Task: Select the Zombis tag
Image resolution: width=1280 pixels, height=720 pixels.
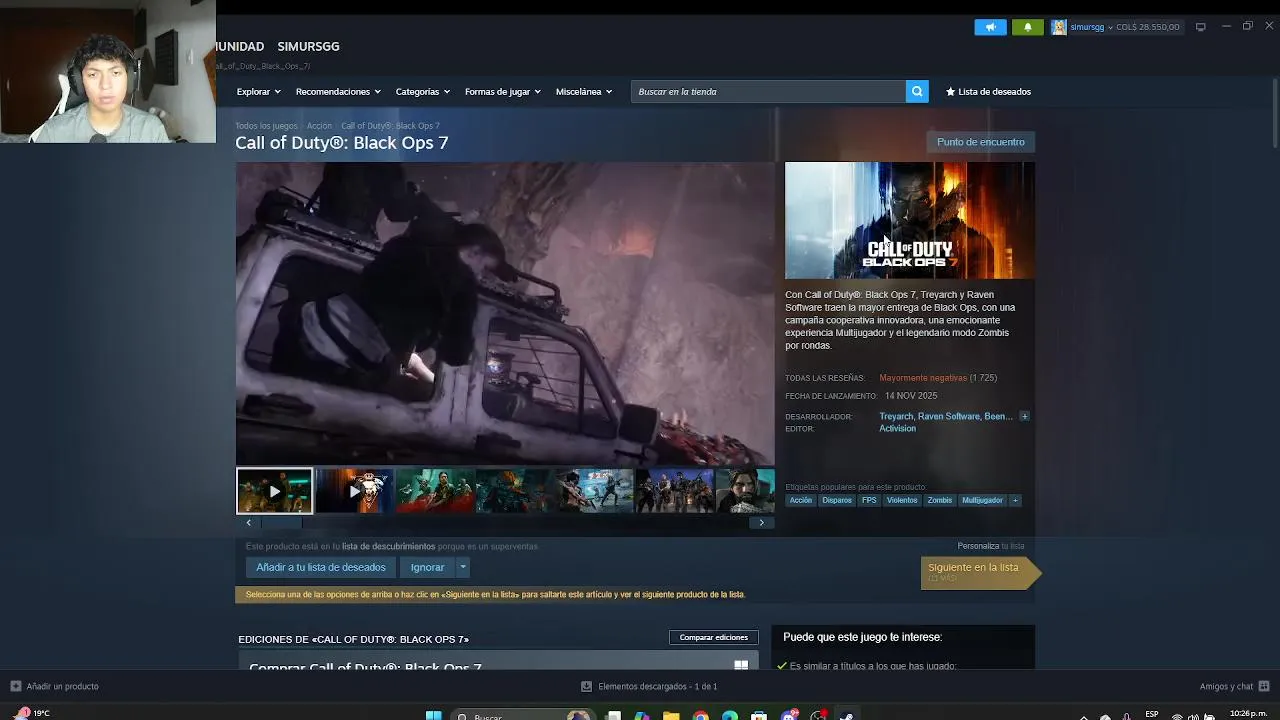Action: point(940,500)
